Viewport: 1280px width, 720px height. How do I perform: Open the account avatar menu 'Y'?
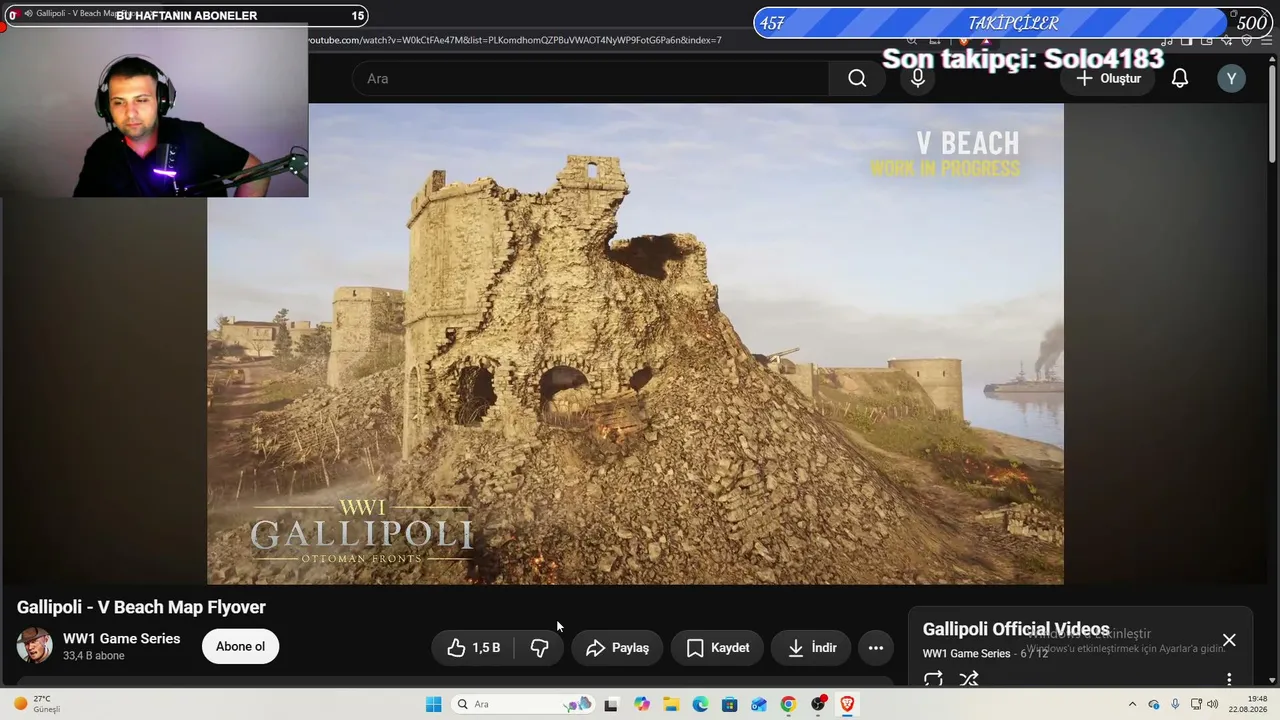(1231, 79)
